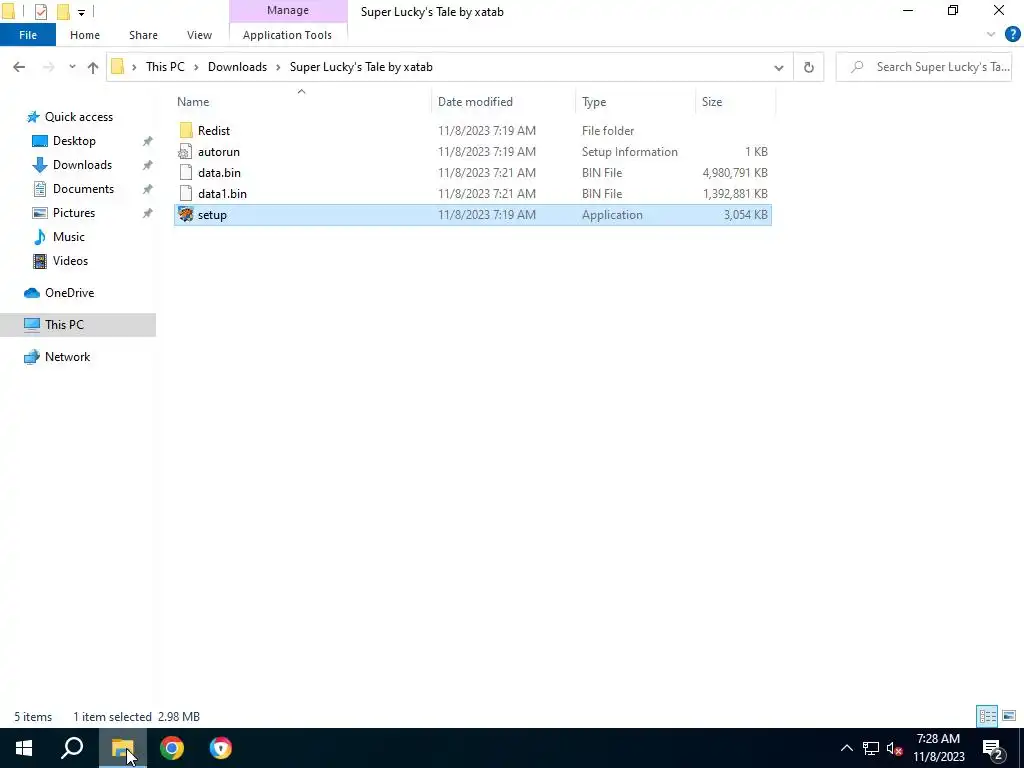
Task: Open Pictures in navigation pane
Action: 74,213
